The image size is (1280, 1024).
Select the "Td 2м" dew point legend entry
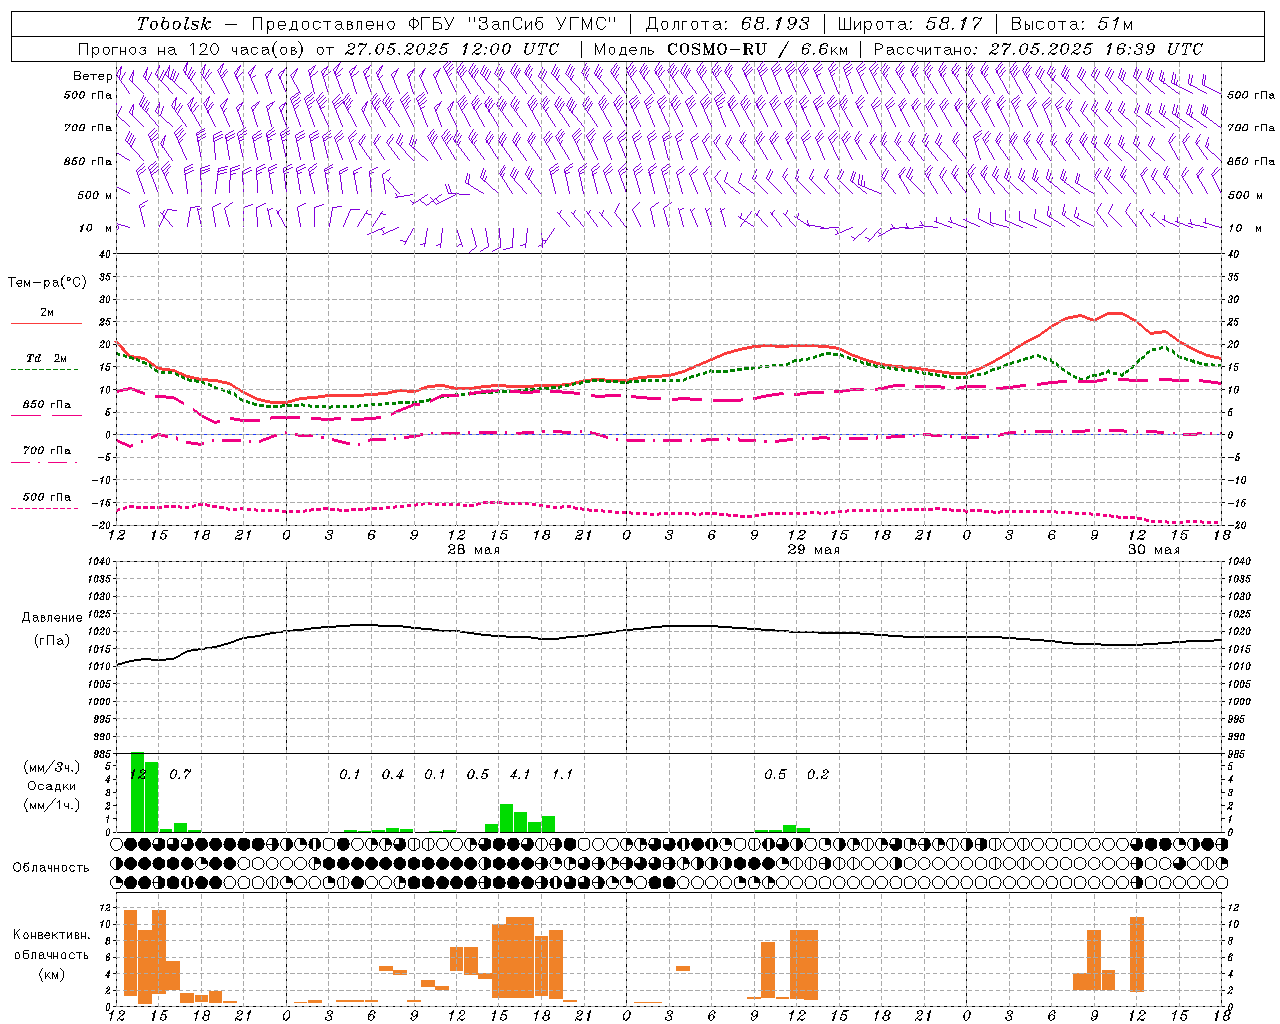[47, 358]
